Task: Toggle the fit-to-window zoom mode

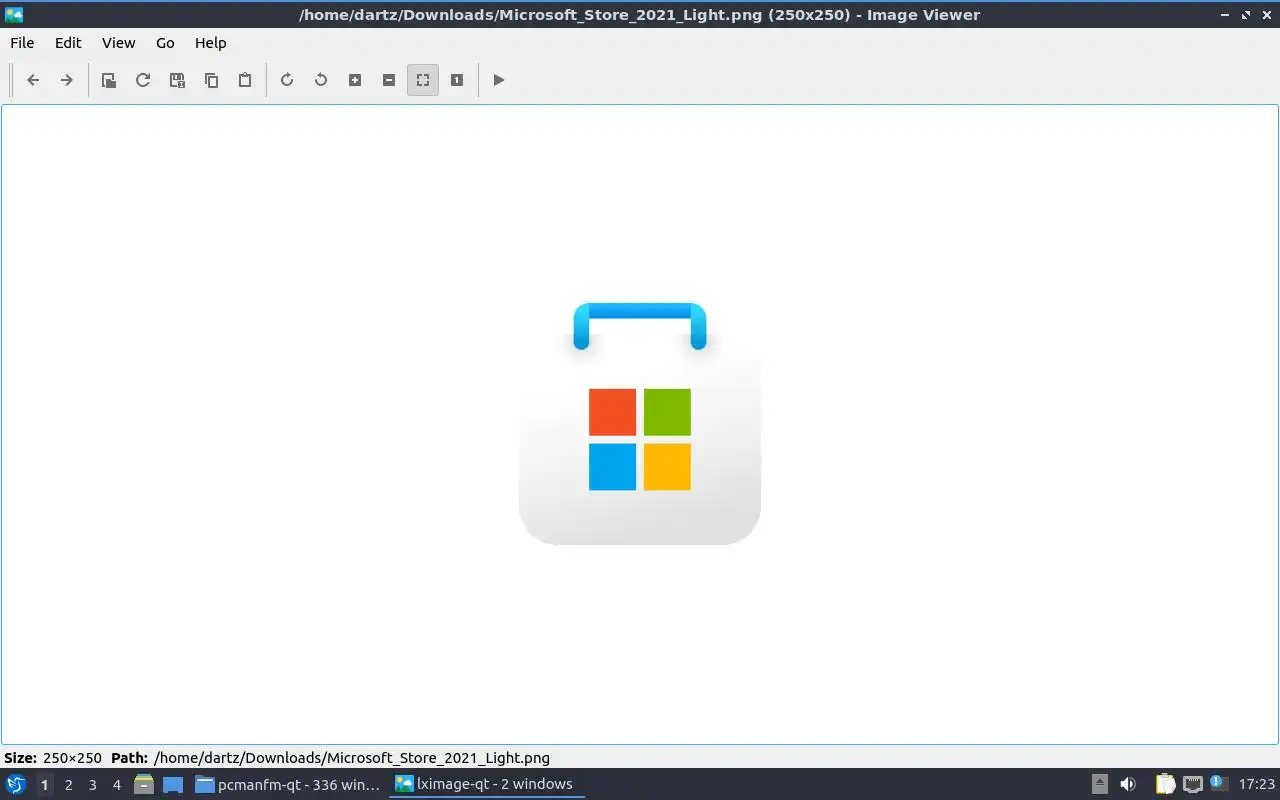Action: 423,80
